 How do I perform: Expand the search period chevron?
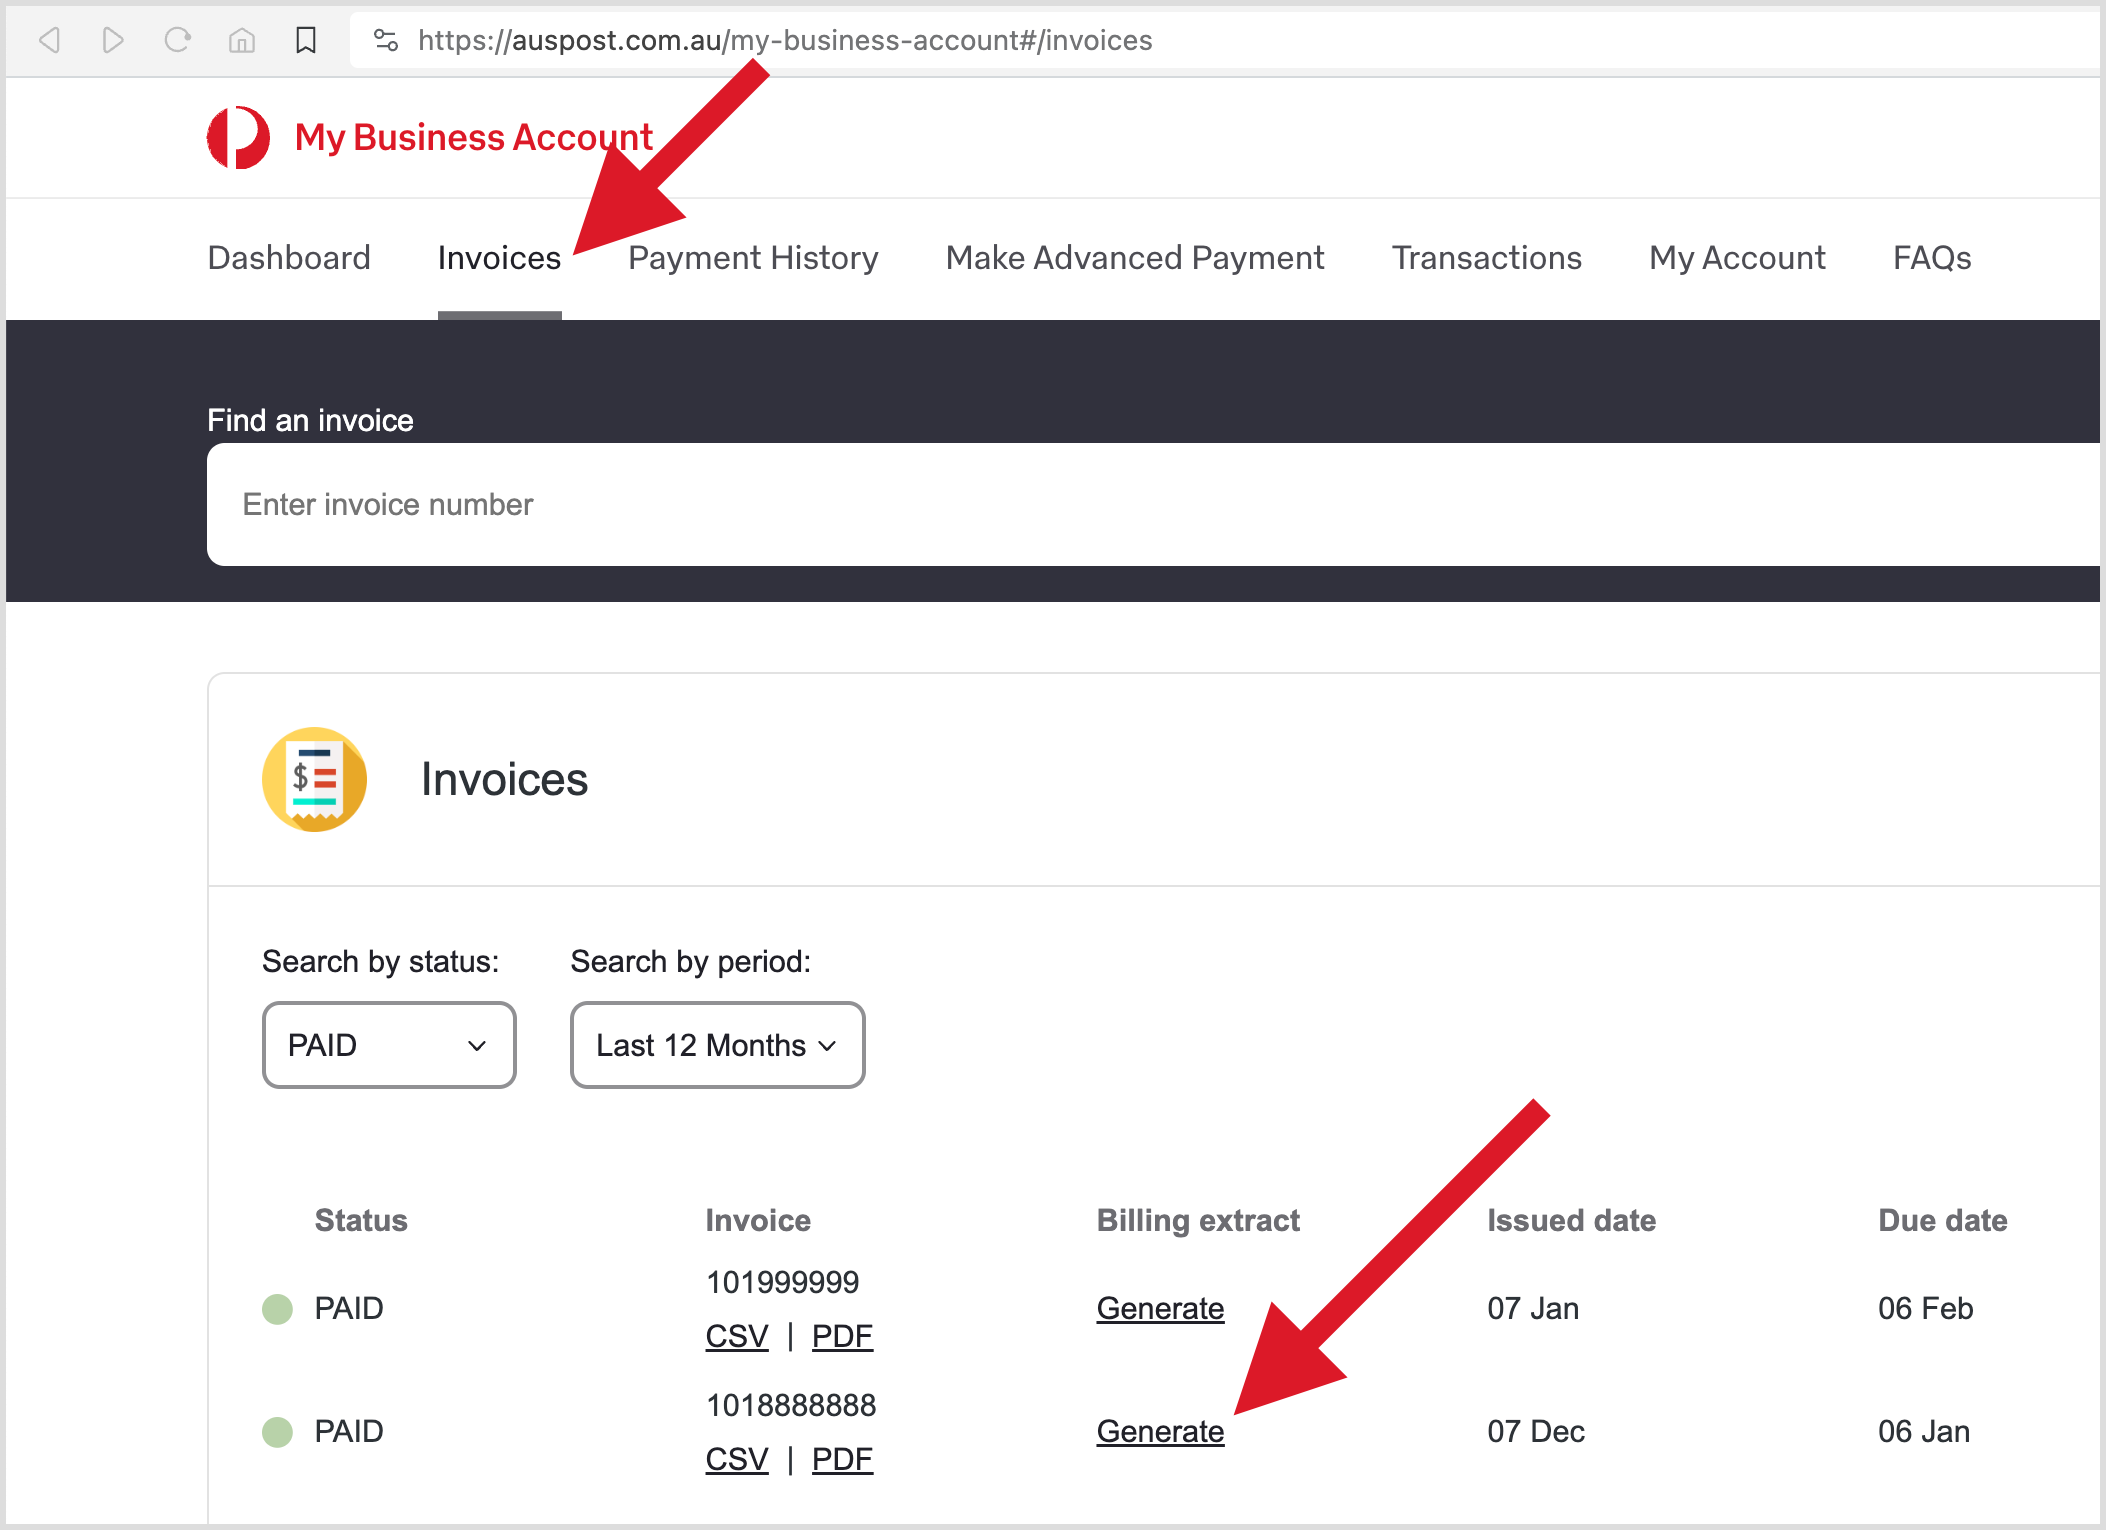coord(826,1046)
